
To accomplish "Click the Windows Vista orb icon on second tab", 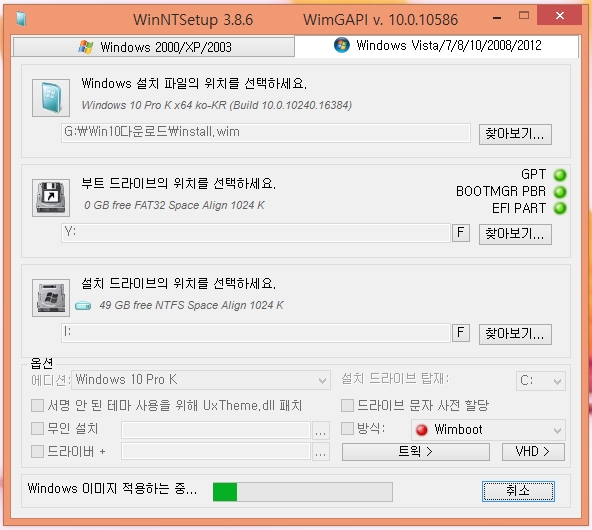I will 342,45.
